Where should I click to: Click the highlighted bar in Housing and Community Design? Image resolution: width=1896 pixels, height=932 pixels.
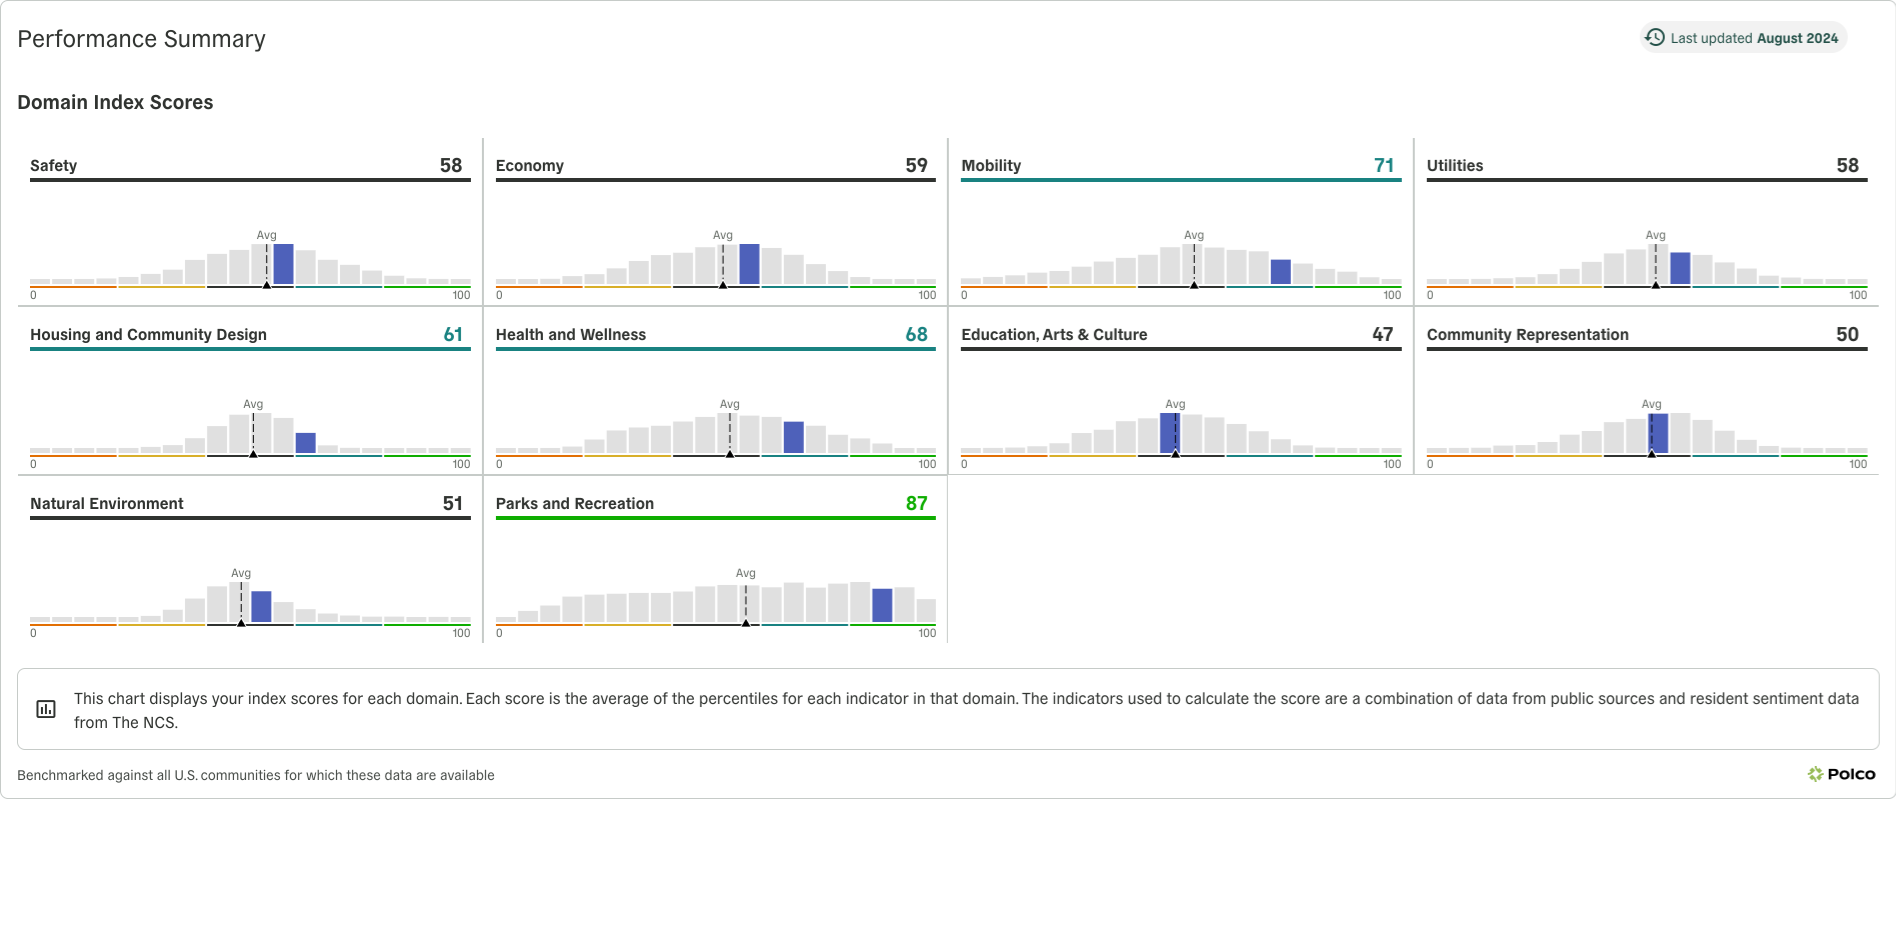click(305, 443)
